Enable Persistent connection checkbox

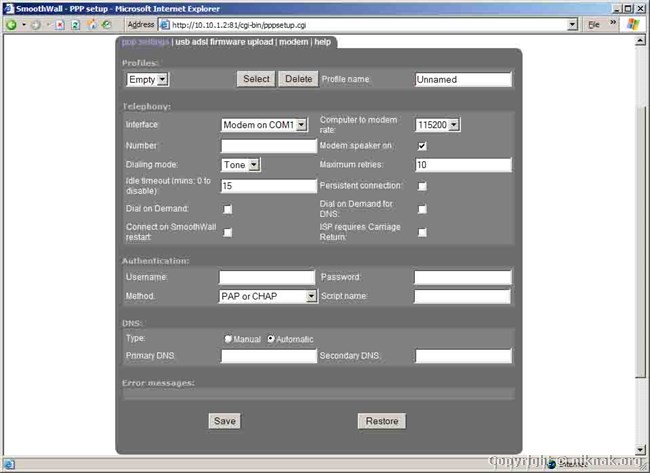tap(422, 186)
